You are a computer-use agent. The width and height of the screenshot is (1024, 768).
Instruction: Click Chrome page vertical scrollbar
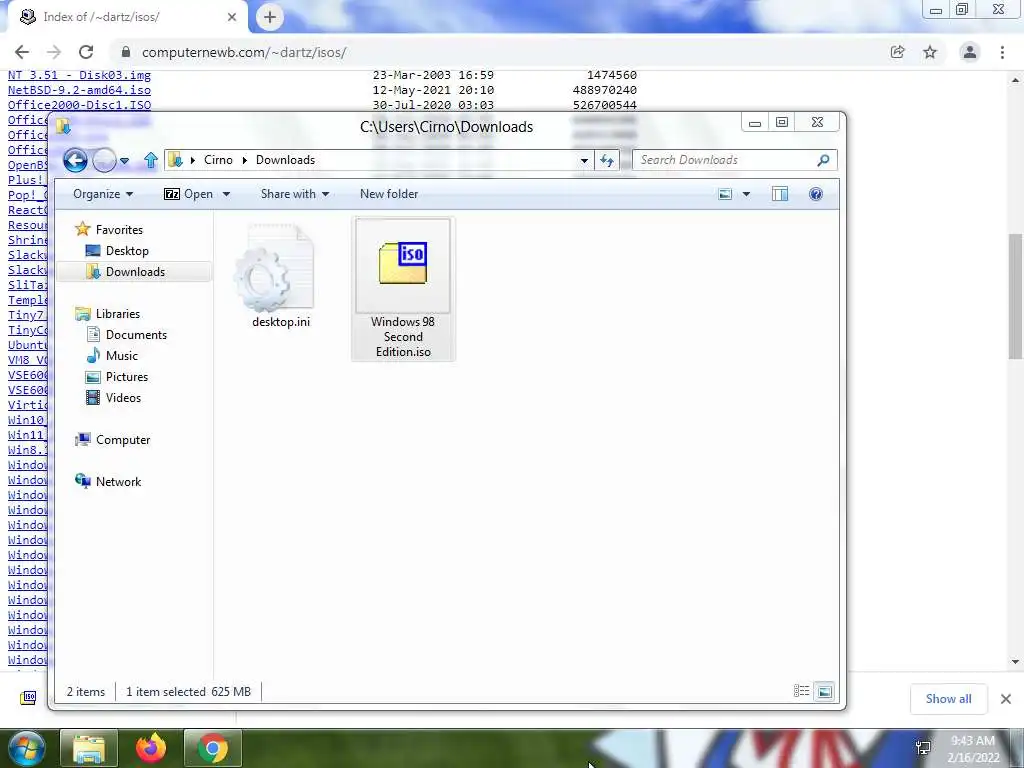tap(1015, 295)
